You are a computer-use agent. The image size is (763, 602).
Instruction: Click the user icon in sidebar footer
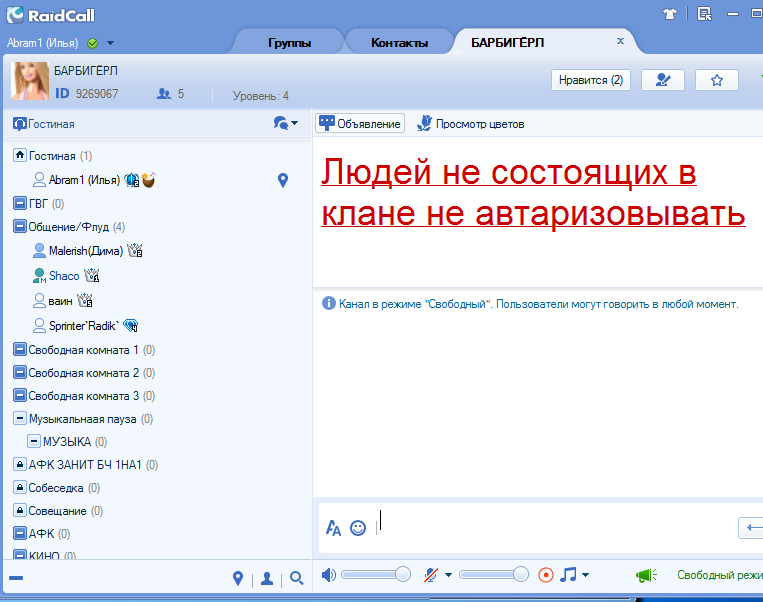coord(267,579)
